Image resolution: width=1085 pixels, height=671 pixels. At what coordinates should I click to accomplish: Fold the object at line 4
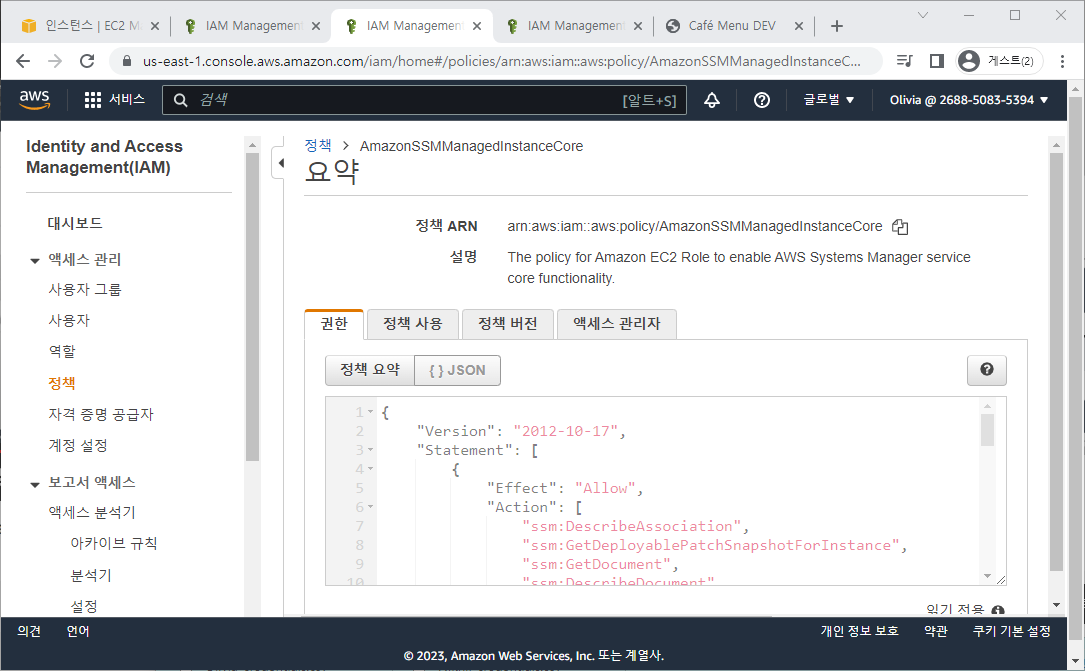pos(370,469)
